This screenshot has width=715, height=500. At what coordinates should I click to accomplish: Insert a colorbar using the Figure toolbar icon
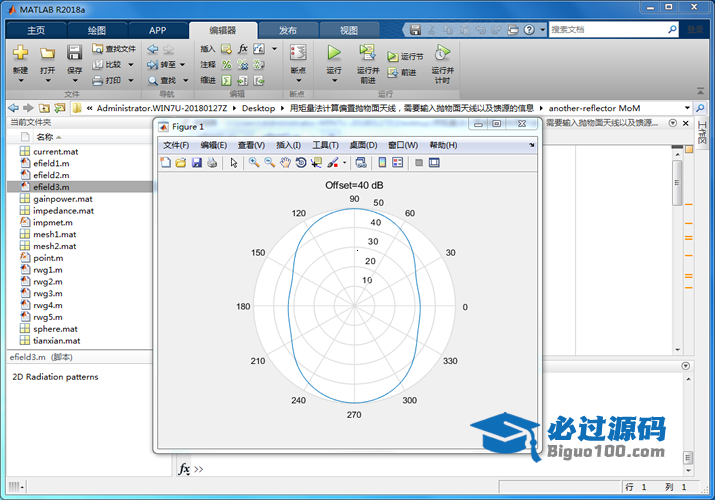[x=382, y=162]
